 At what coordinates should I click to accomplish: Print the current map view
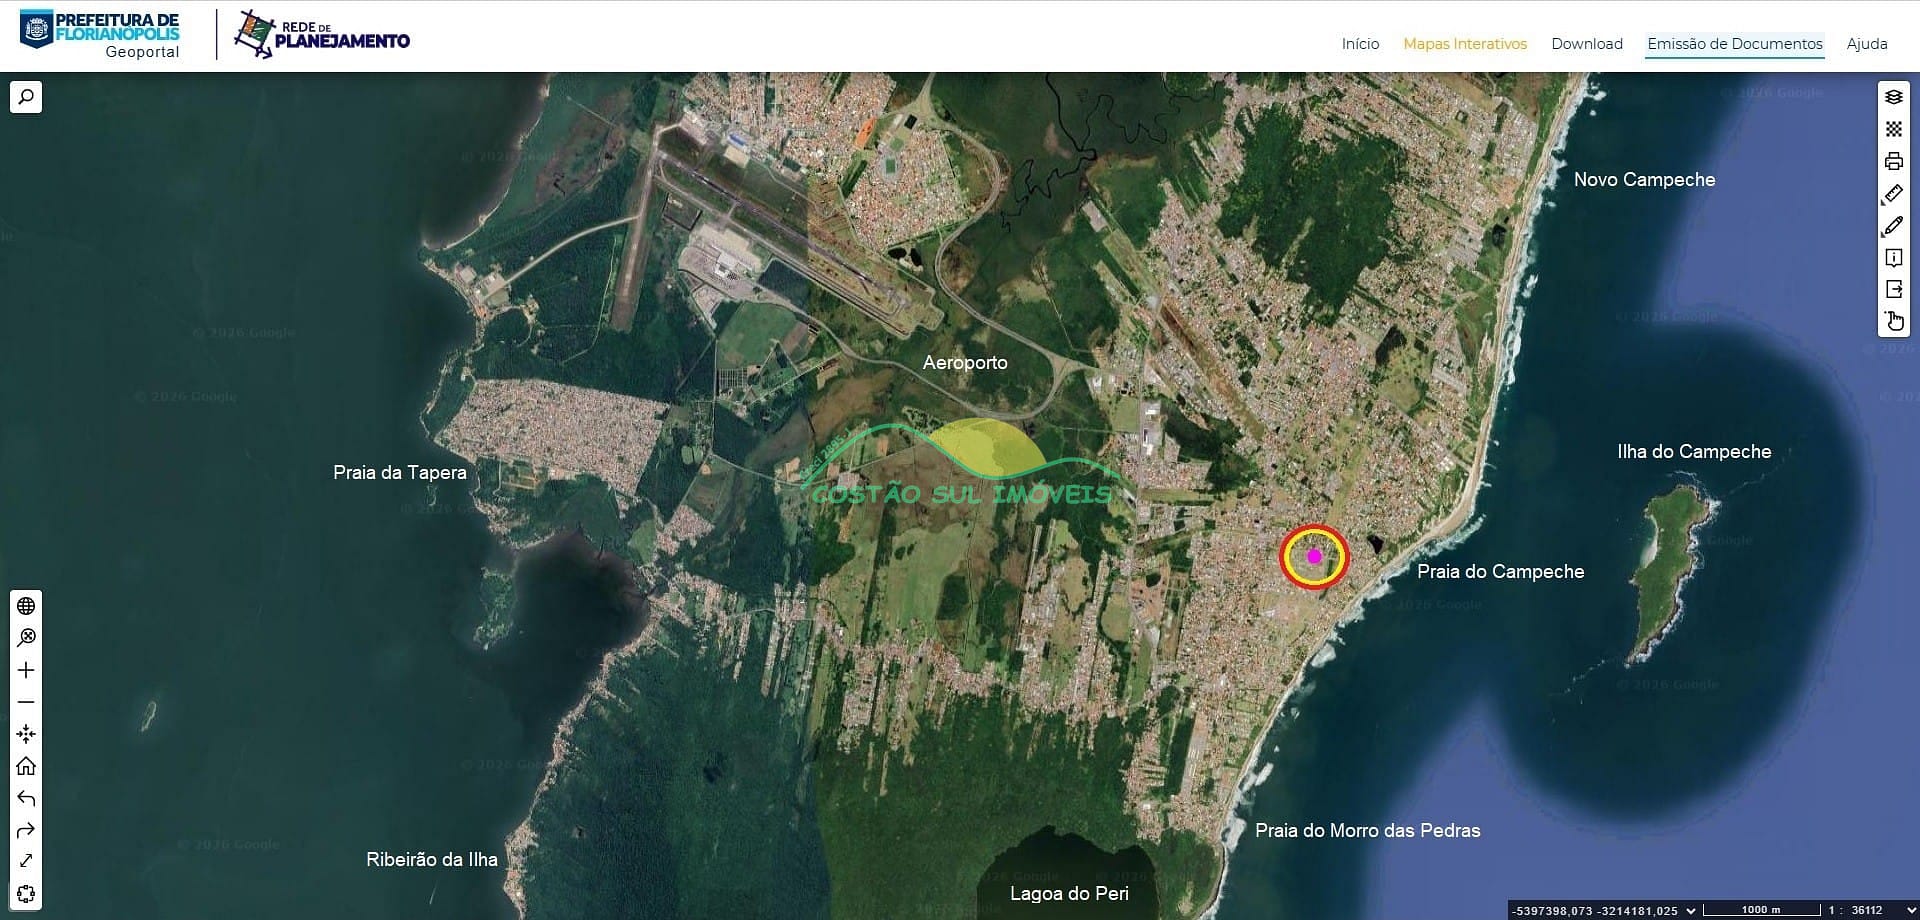point(1893,161)
